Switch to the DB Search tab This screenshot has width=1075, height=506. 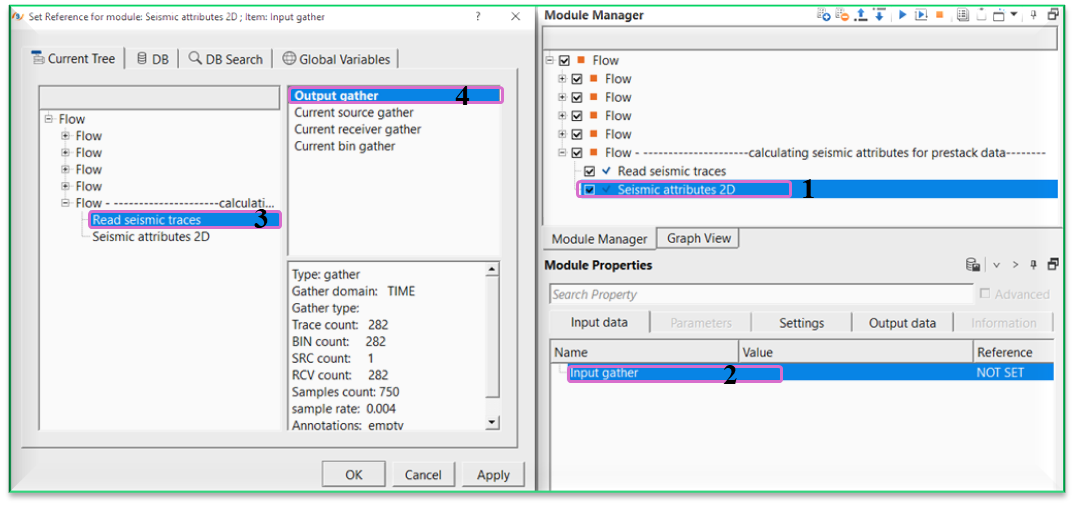point(226,59)
